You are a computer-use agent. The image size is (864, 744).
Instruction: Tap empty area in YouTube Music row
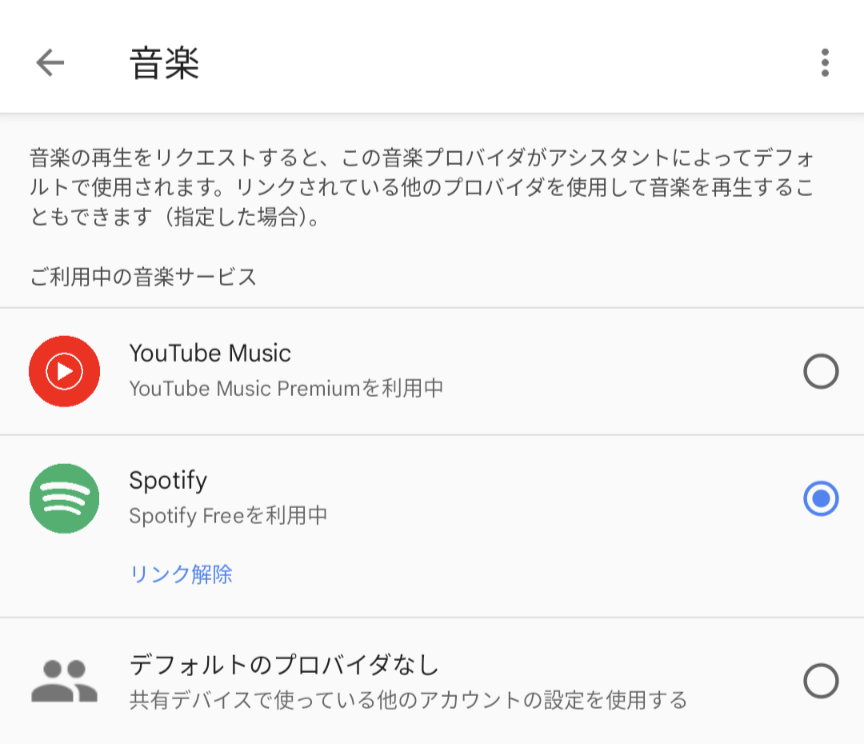pyautogui.click(x=606, y=371)
